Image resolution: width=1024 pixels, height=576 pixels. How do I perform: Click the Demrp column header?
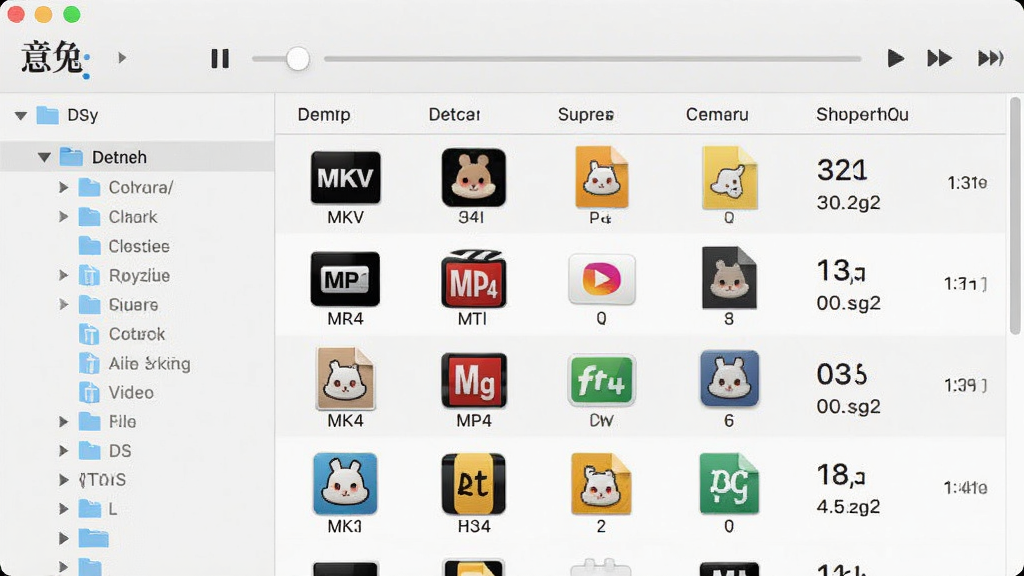[x=324, y=115]
